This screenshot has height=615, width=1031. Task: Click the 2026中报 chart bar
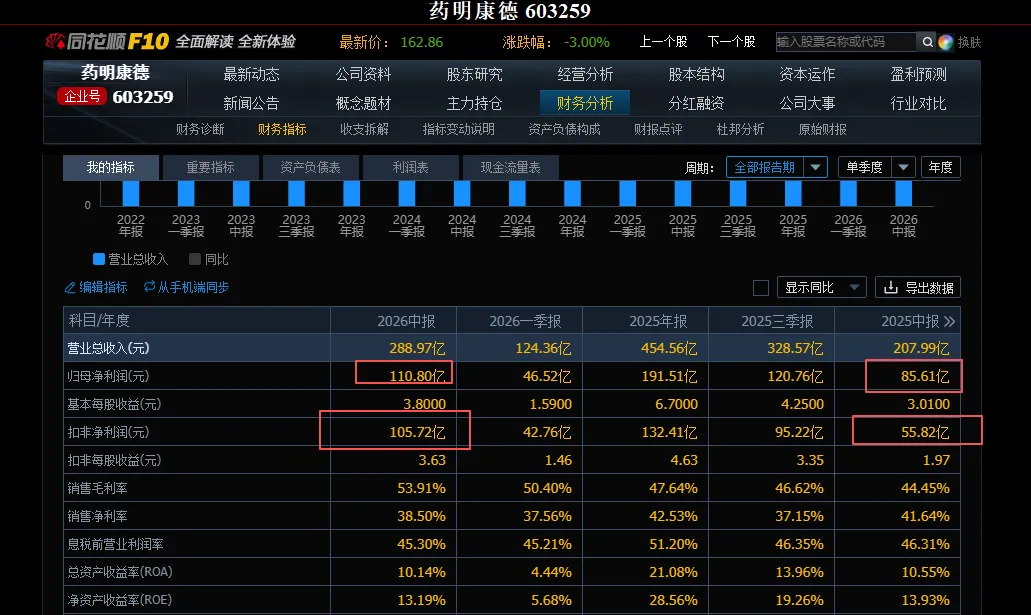[x=903, y=194]
